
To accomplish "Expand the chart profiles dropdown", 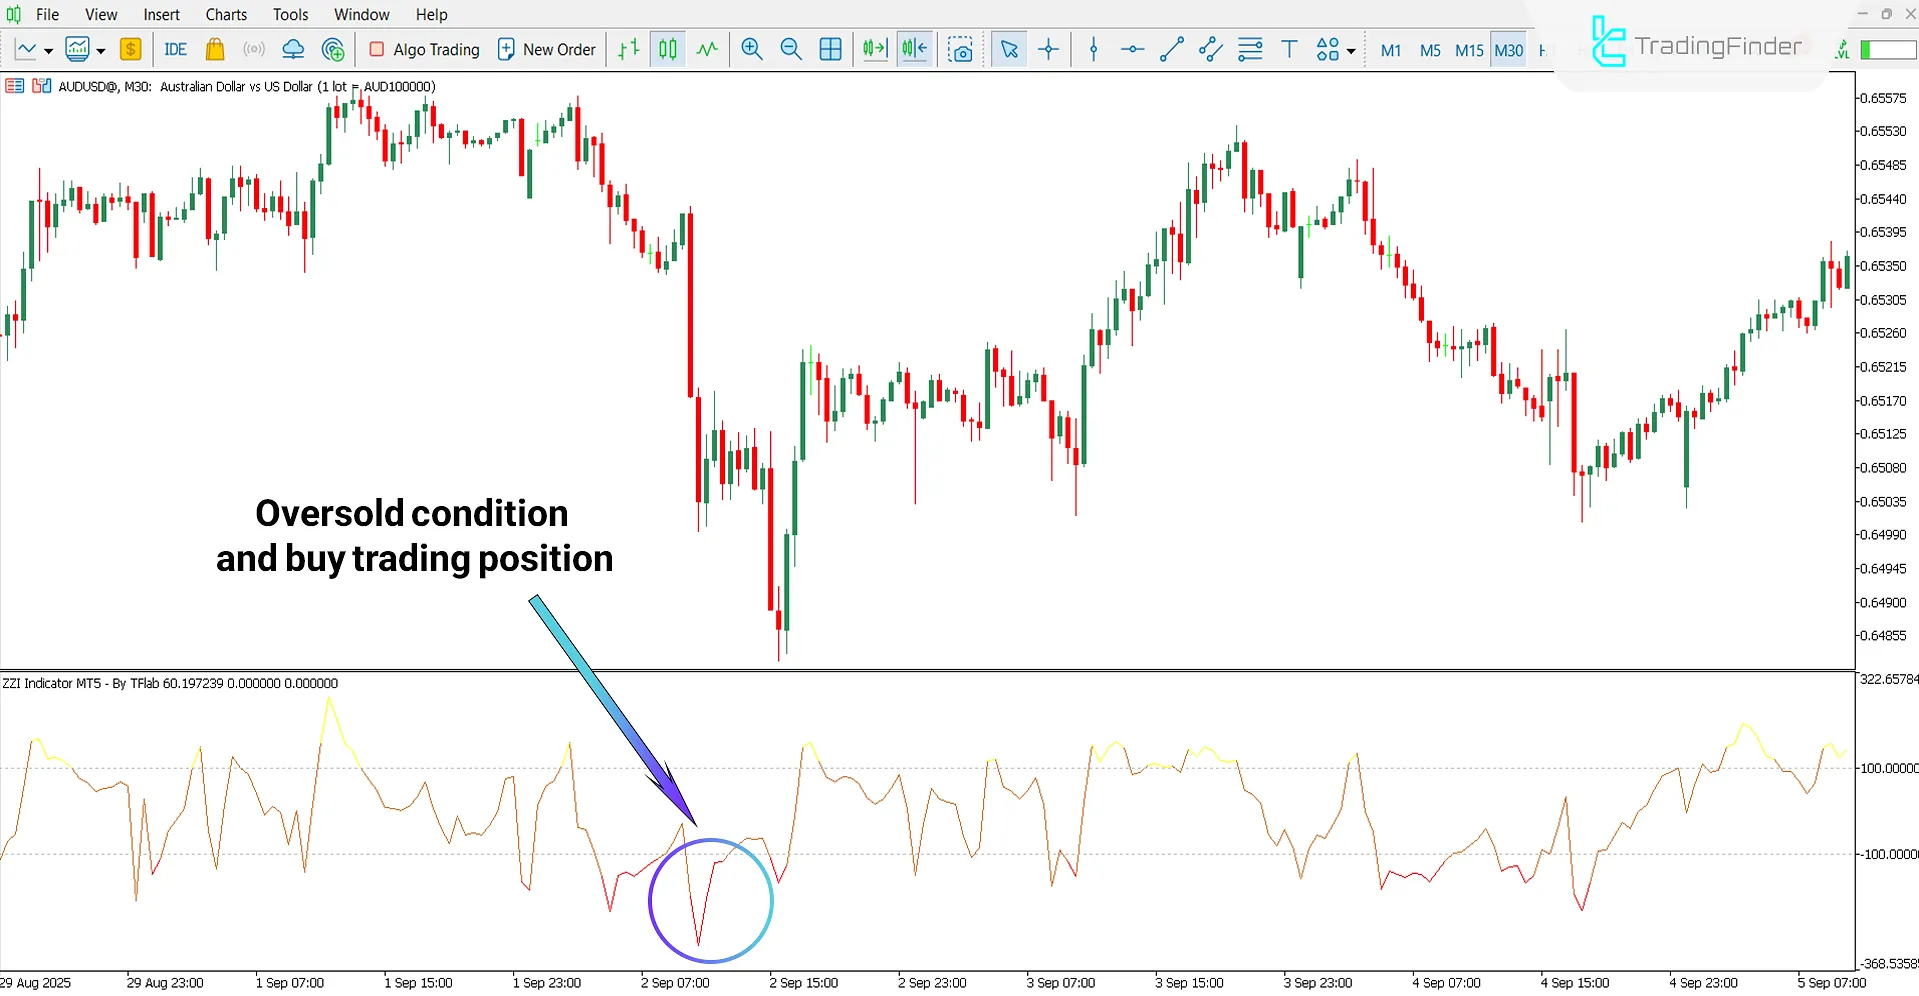I will (100, 49).
